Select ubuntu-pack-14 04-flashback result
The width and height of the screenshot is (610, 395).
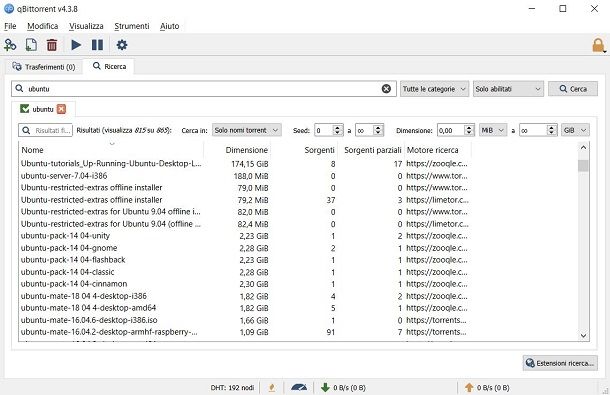coord(245,260)
